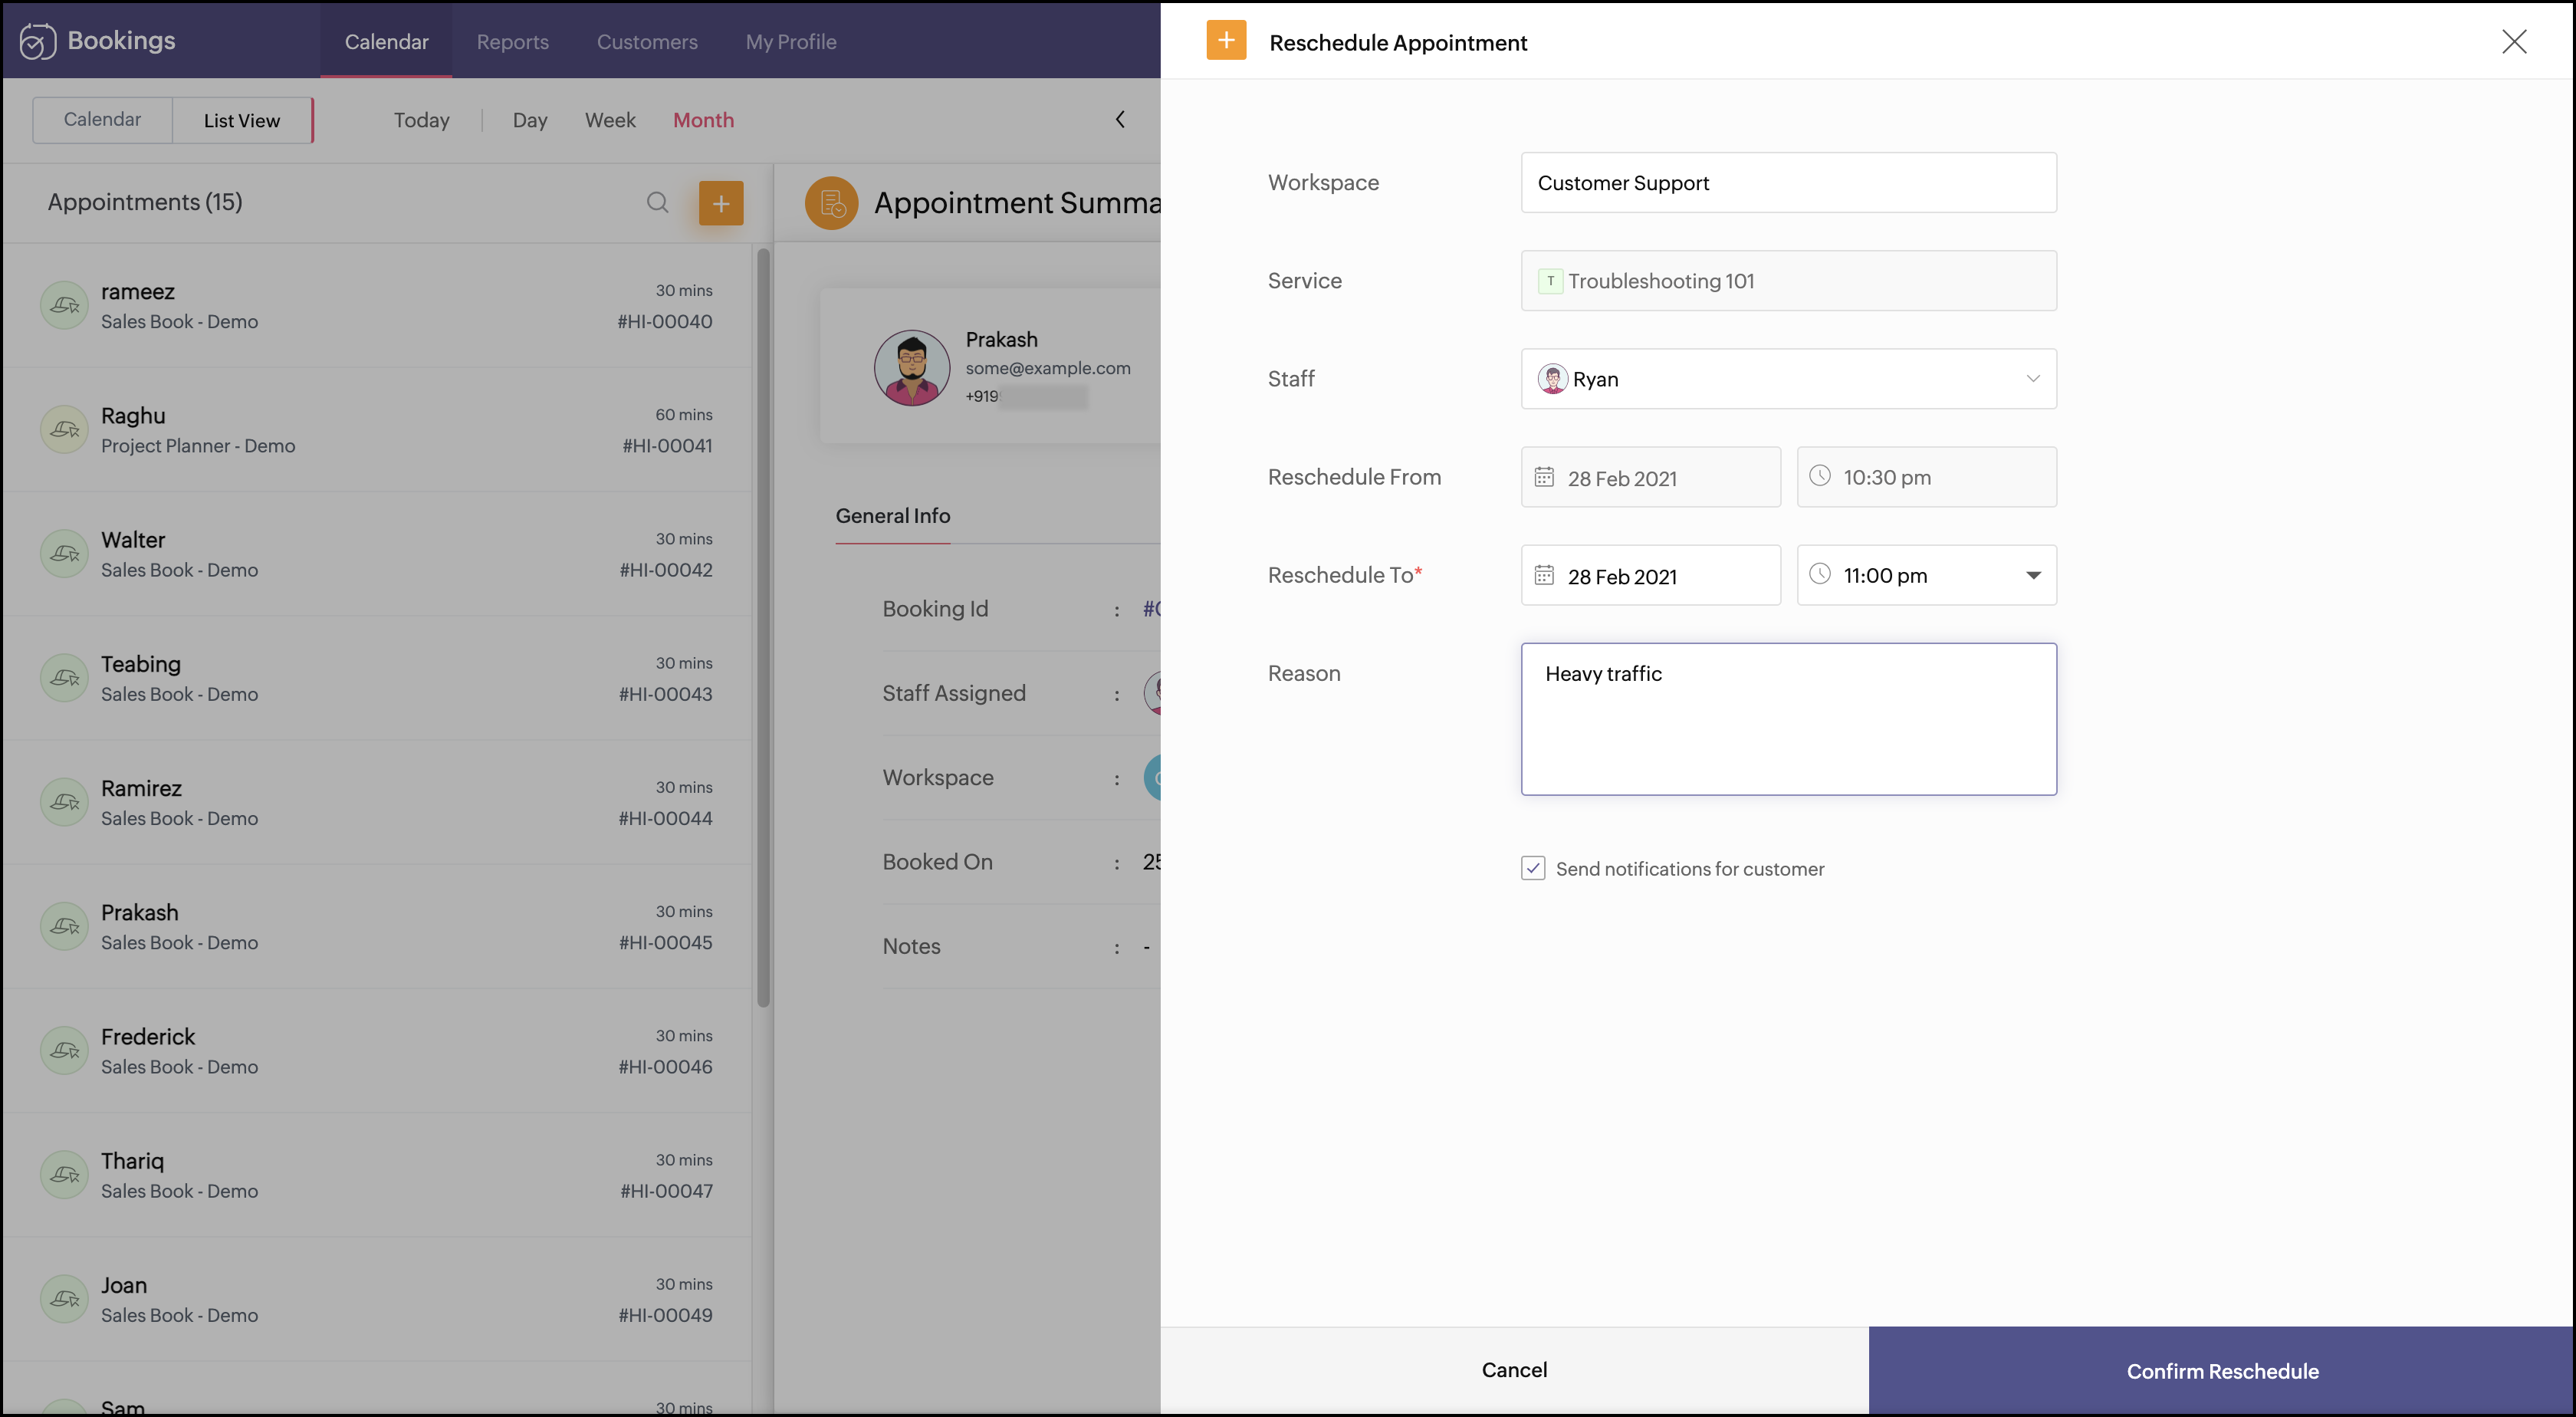Click the orange add appointment plus icon
The height and width of the screenshot is (1417, 2576).
720,203
